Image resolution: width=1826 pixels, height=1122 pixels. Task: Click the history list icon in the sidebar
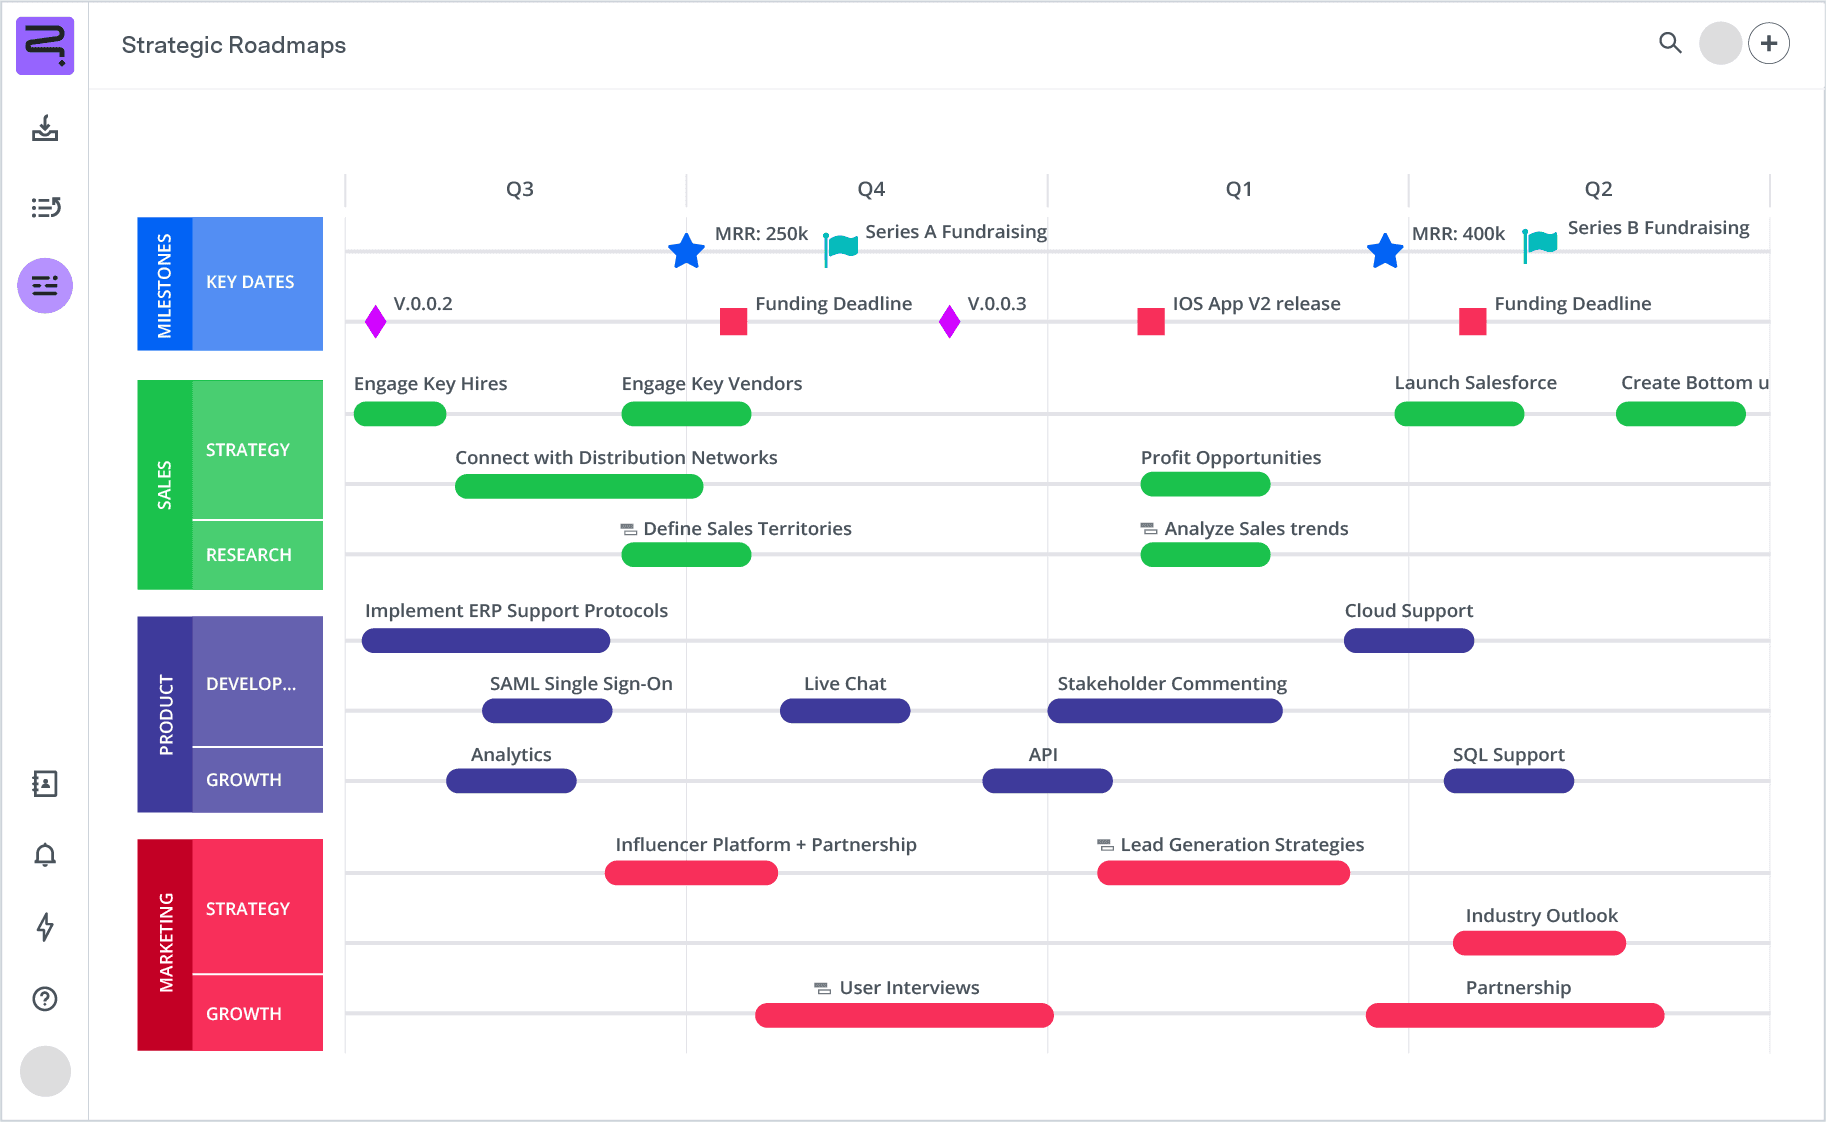coord(45,207)
